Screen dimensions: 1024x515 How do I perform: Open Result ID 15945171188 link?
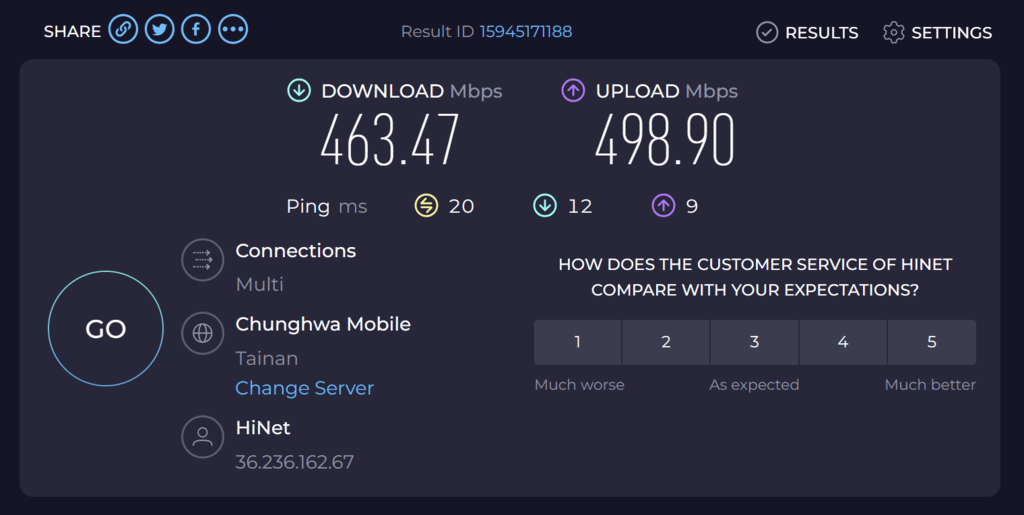point(526,31)
